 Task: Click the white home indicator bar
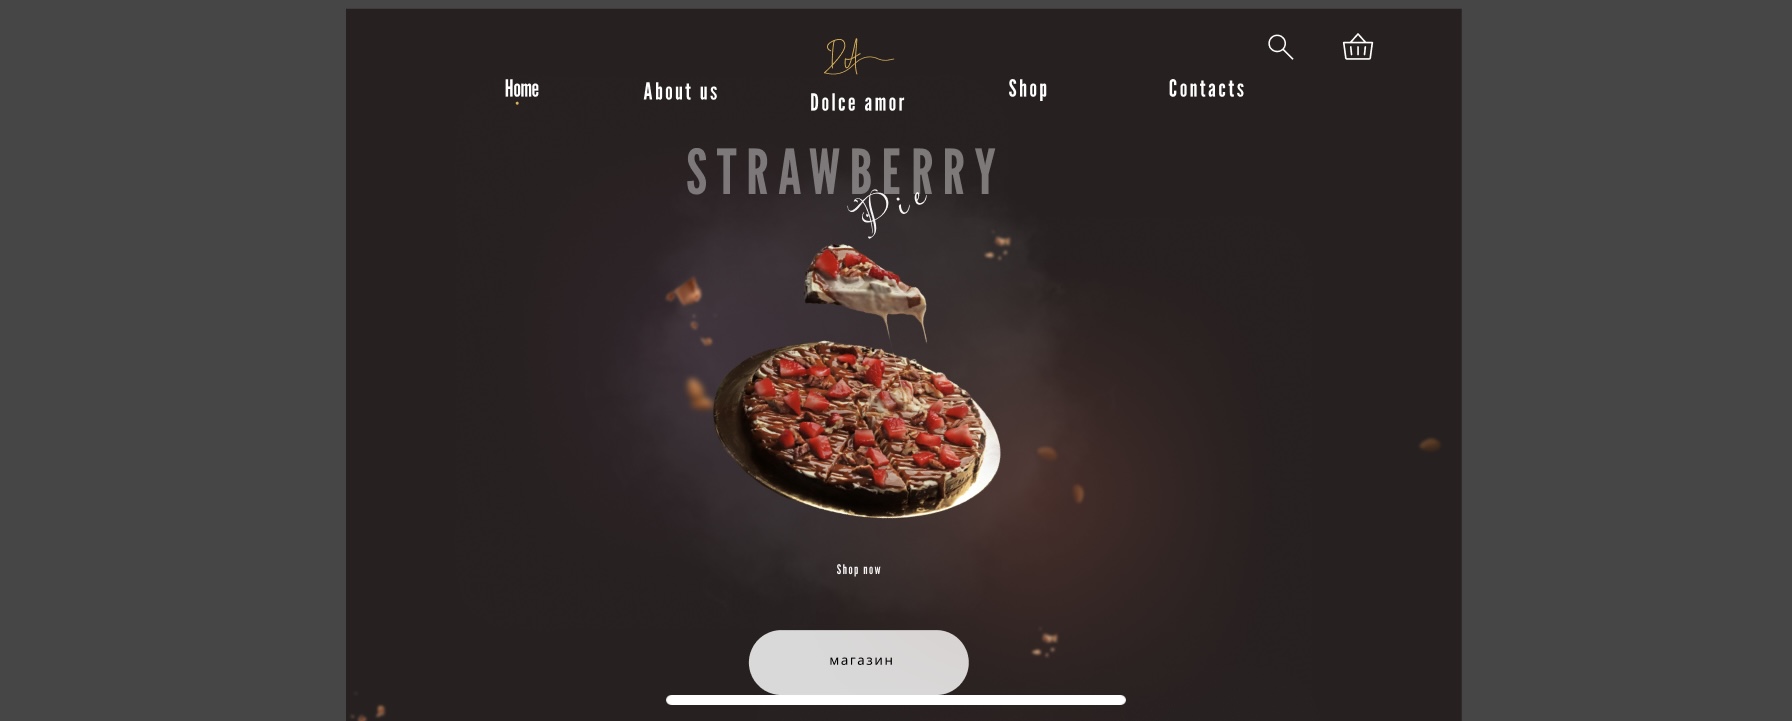896,700
